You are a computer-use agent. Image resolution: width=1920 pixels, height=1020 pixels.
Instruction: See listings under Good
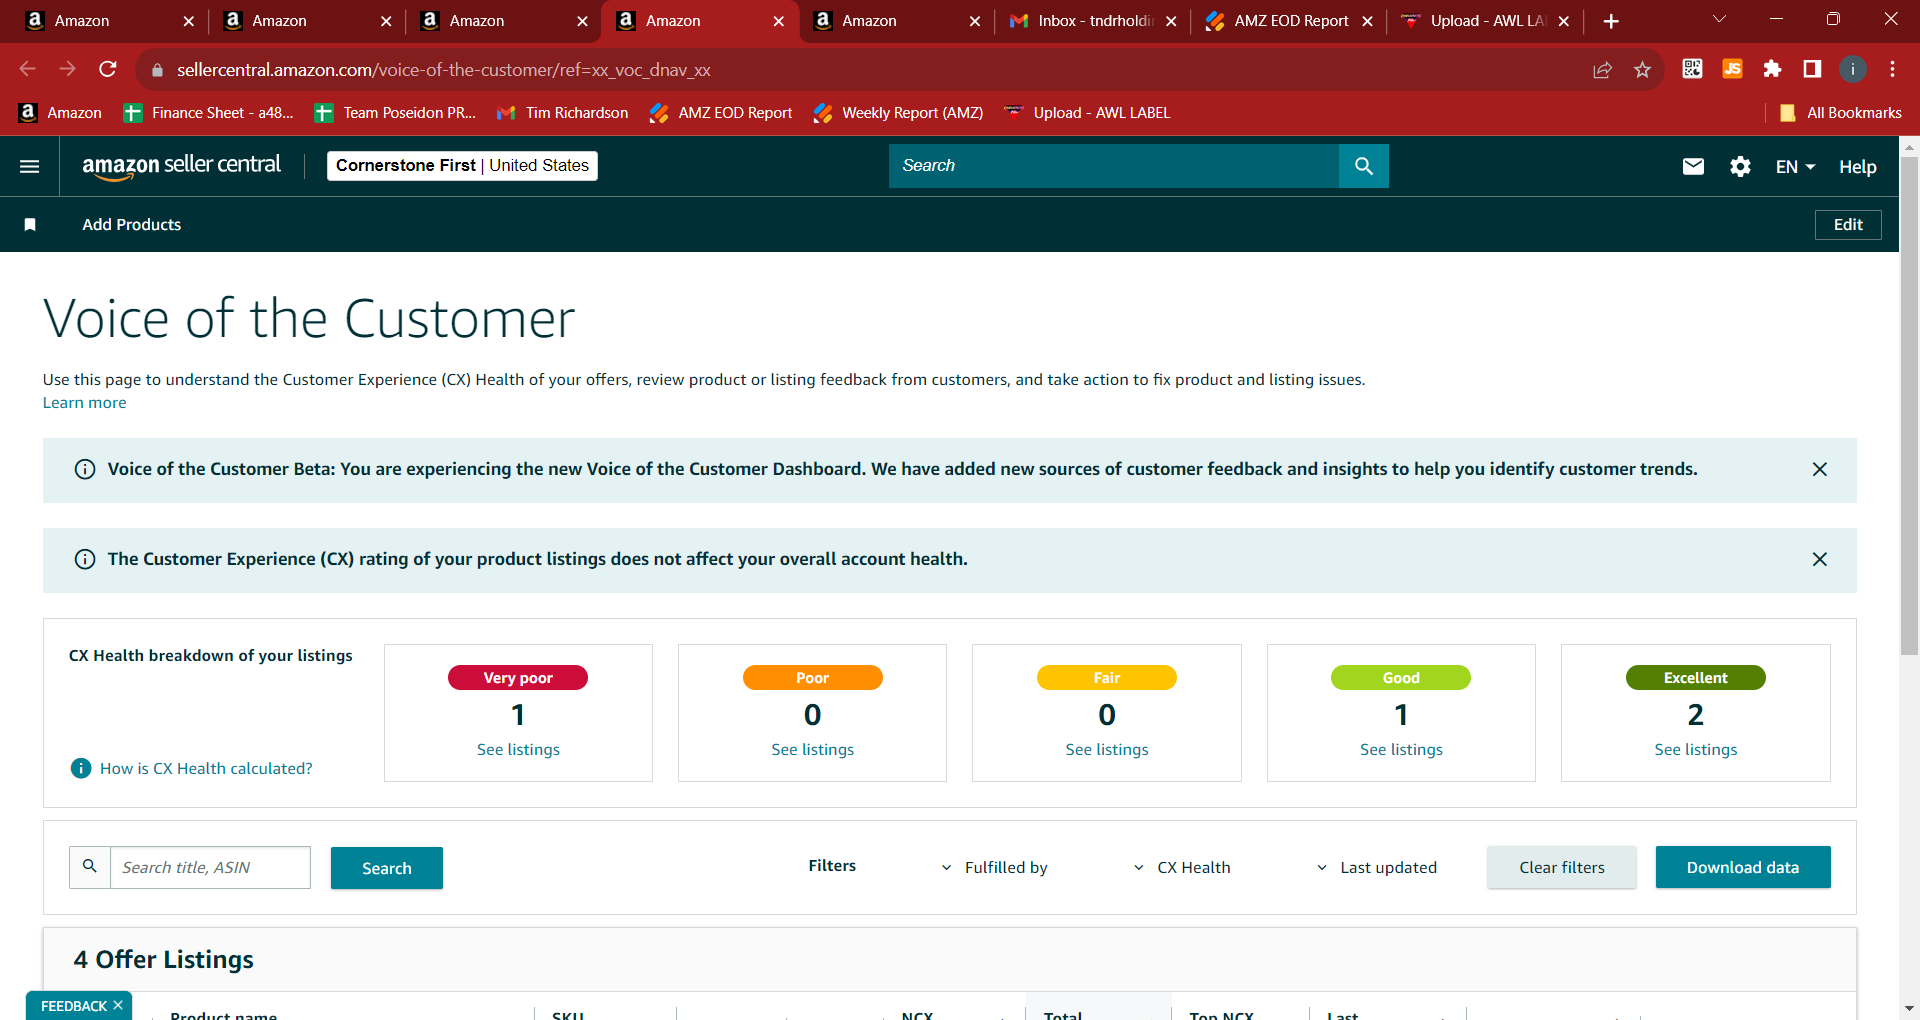coord(1401,750)
